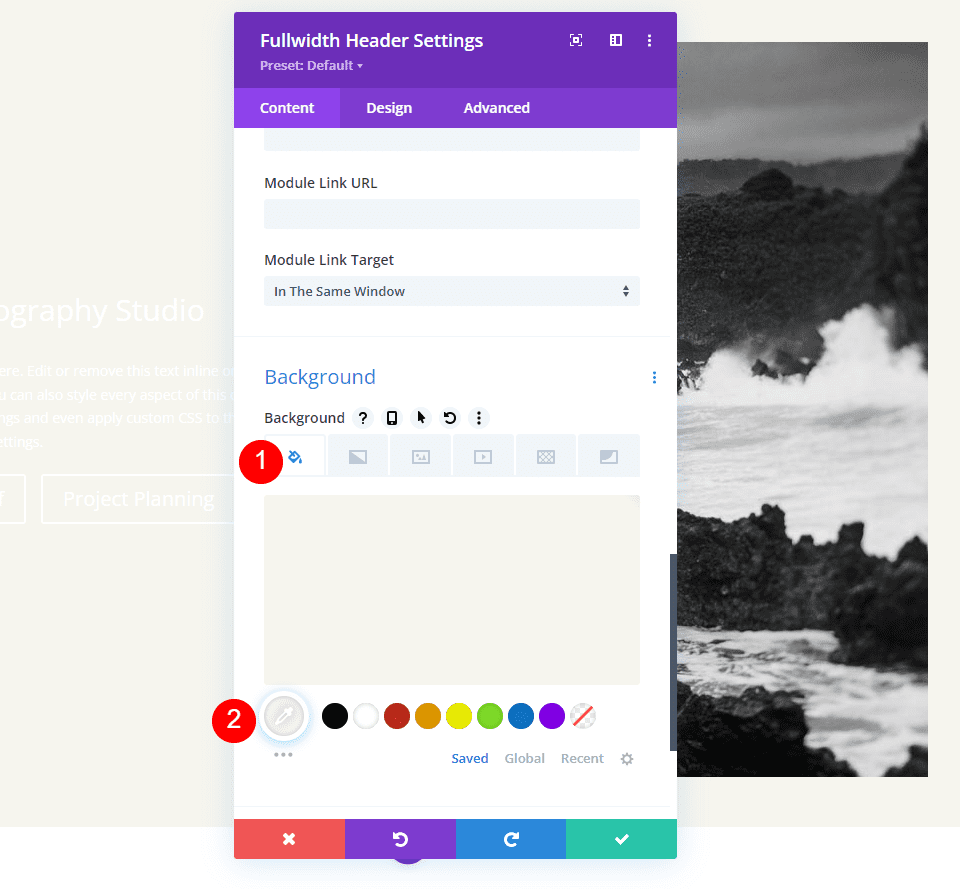Save changes with the green checkmark button
960x889 pixels.
point(621,839)
